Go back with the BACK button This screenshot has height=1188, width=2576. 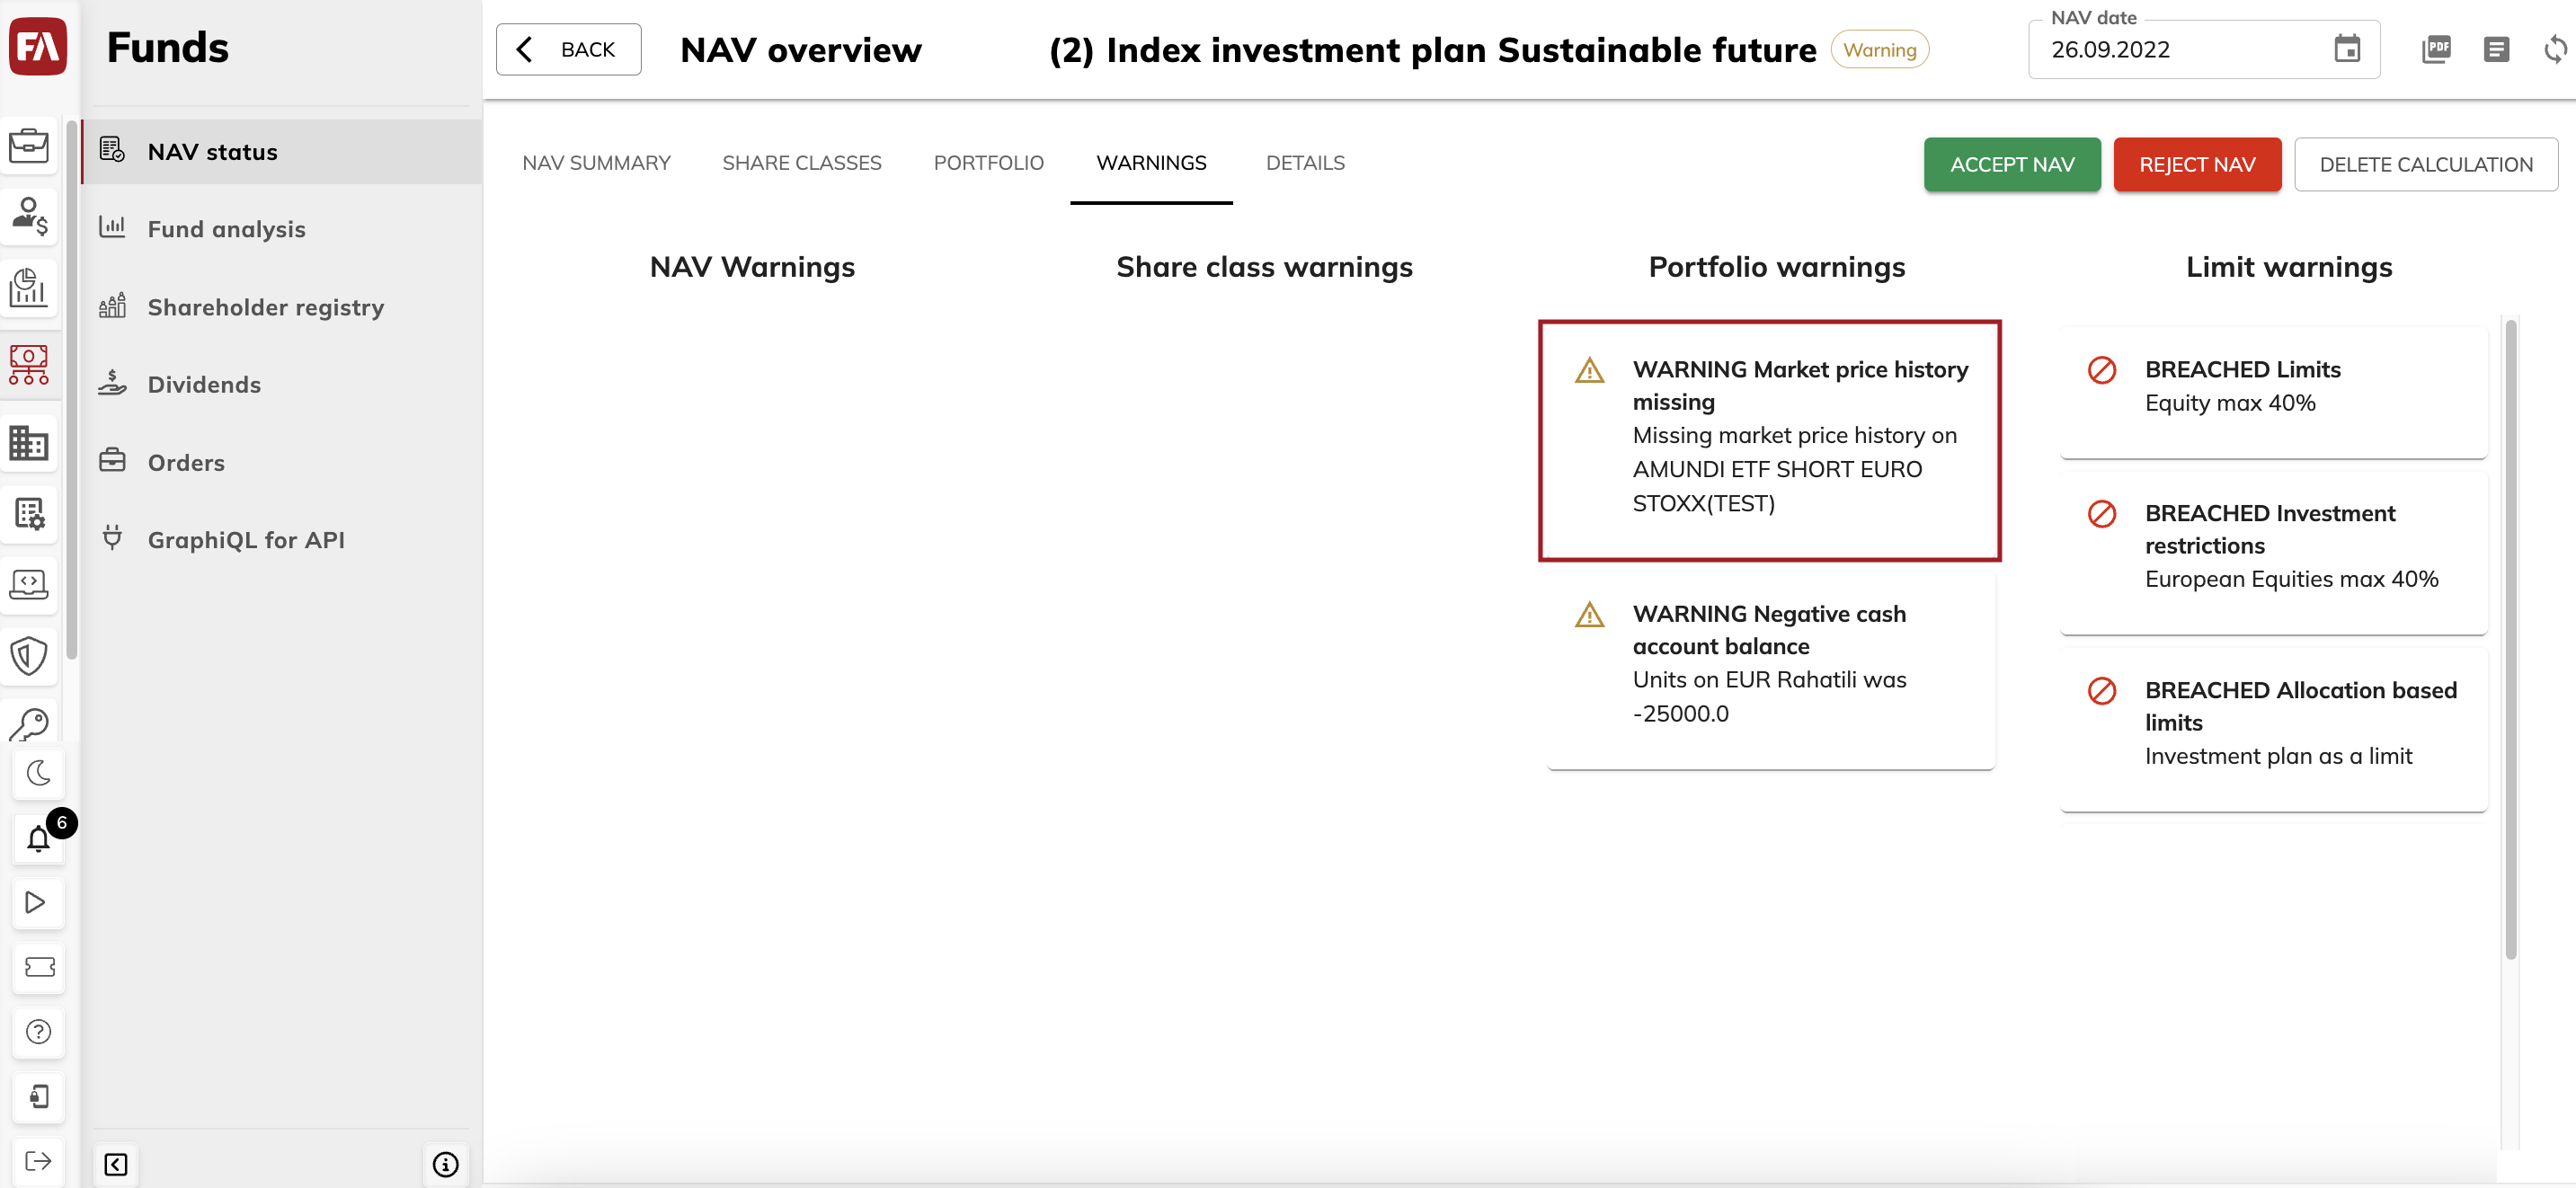[x=568, y=49]
